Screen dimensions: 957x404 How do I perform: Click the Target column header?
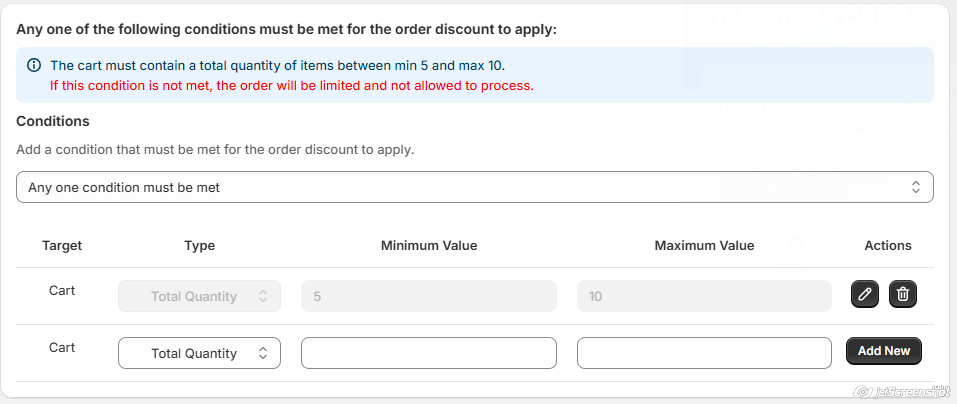pyautogui.click(x=62, y=245)
